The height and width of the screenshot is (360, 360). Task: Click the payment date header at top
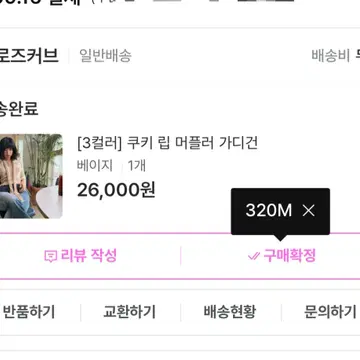pyautogui.click(x=40, y=3)
